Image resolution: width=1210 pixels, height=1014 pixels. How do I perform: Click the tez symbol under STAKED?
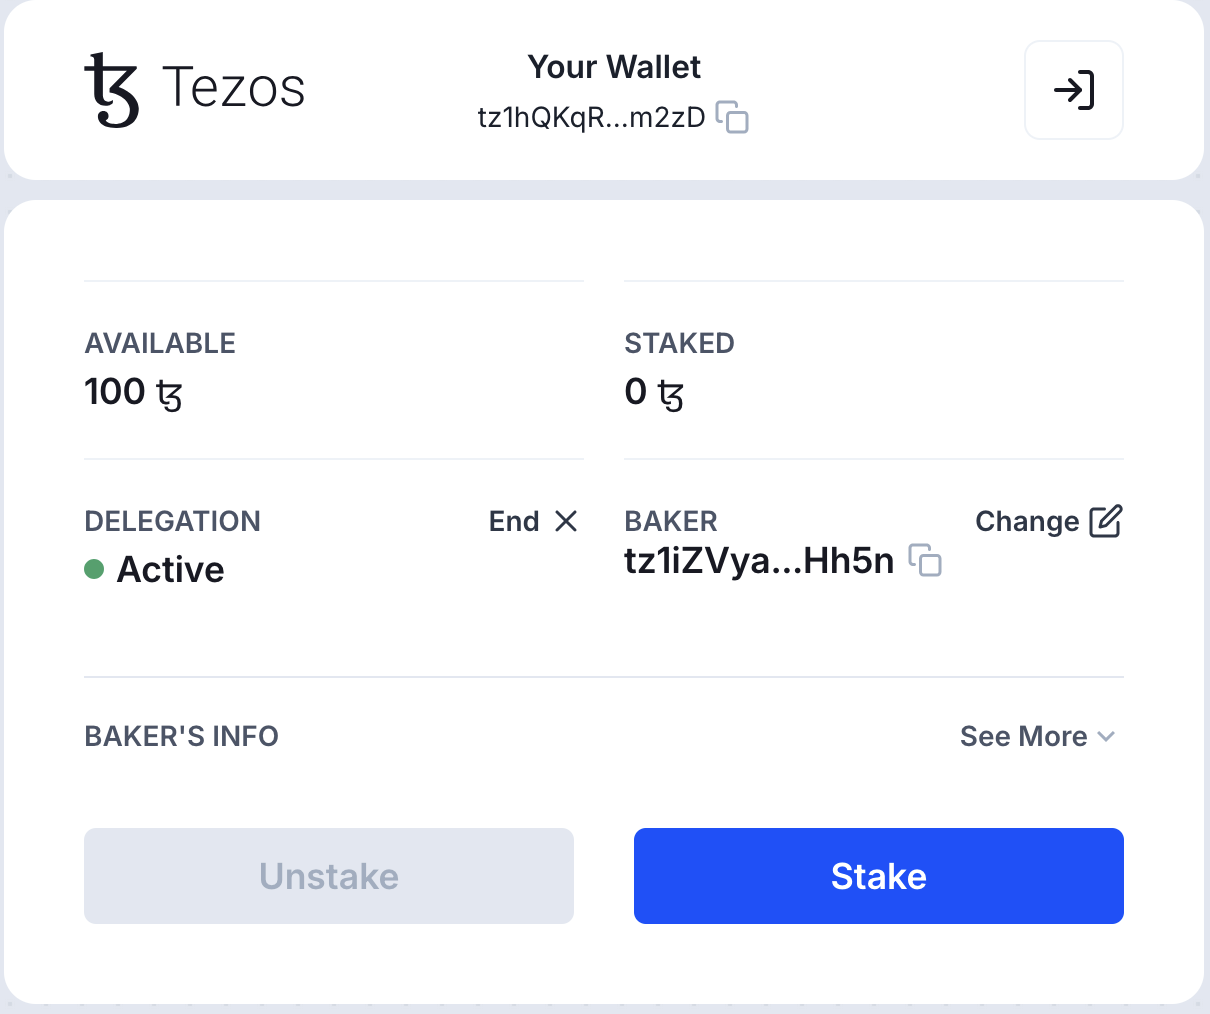[x=670, y=394]
